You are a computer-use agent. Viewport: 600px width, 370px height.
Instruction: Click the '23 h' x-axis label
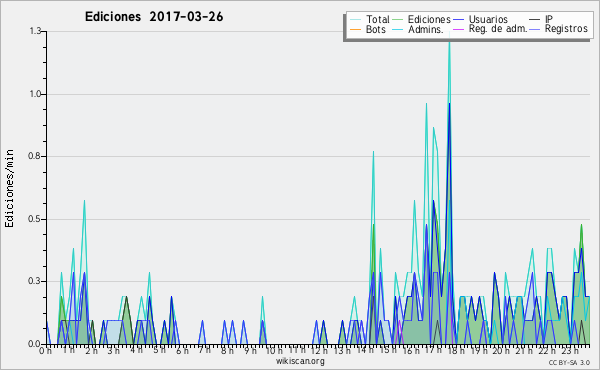click(570, 351)
